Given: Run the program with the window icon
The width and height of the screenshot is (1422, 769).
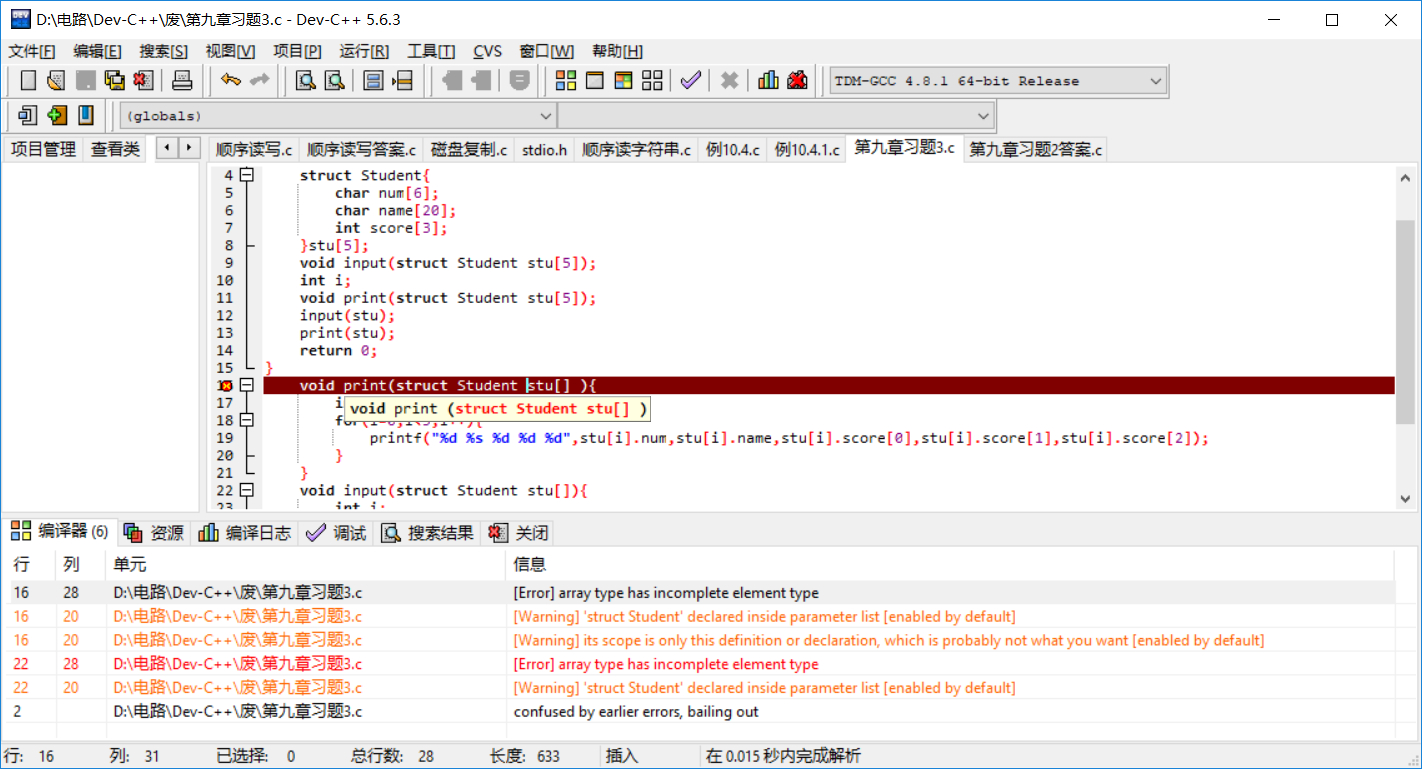Looking at the screenshot, I should coord(594,81).
